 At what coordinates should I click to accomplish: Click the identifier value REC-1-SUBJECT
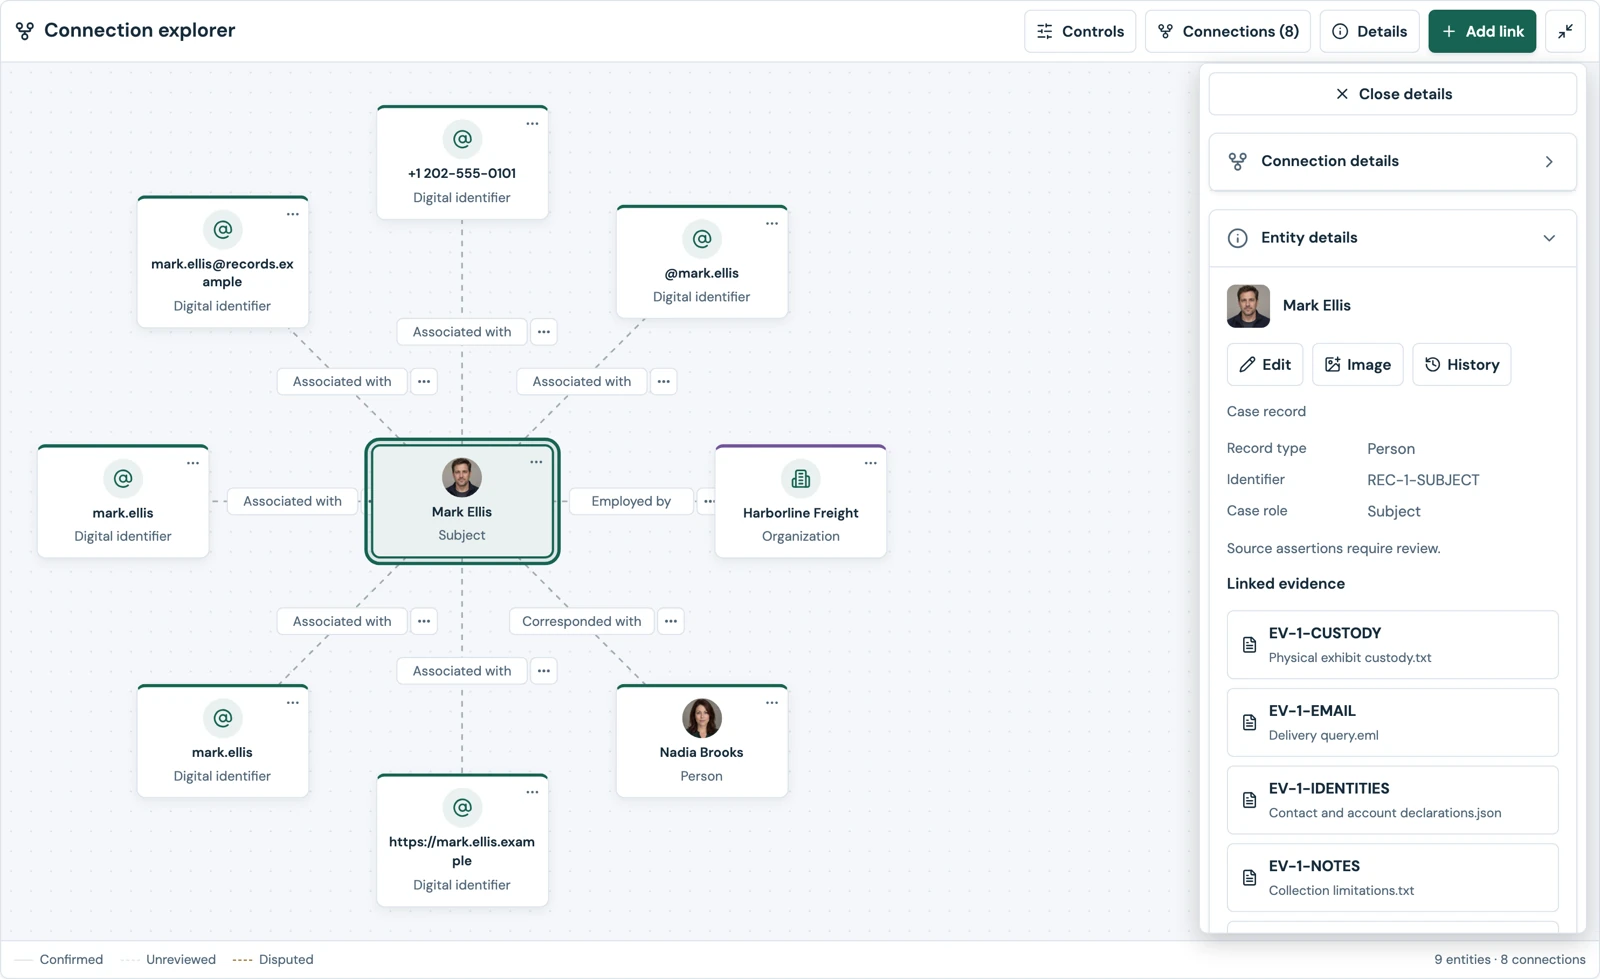(x=1423, y=480)
